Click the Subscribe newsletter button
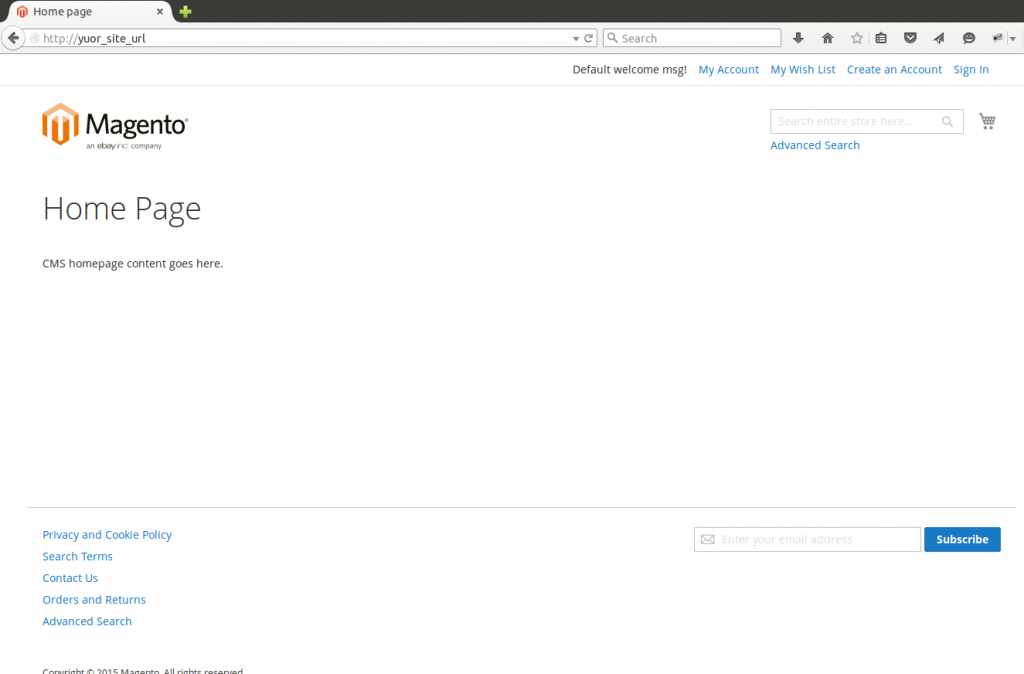The height and width of the screenshot is (674, 1024). coord(962,539)
